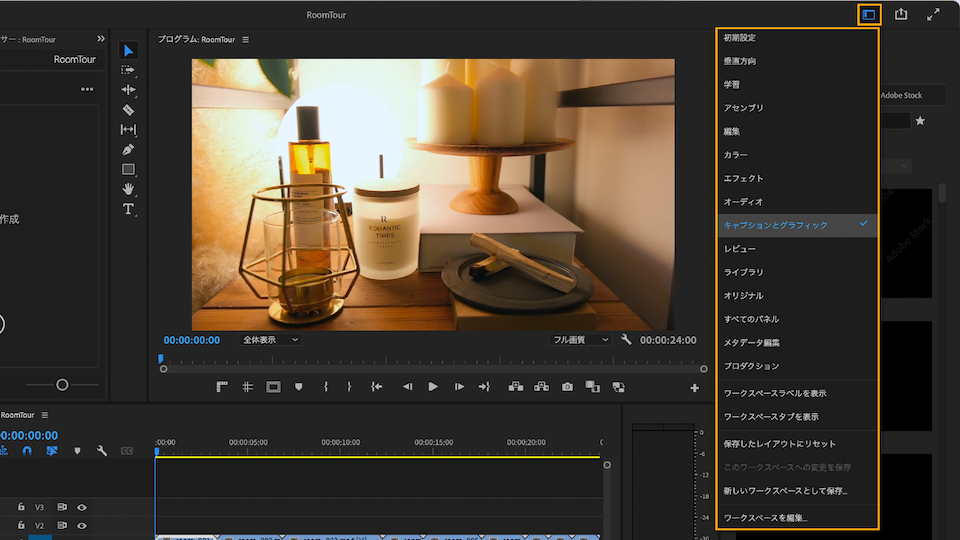Click the zoom slider handle in the left panel
The width and height of the screenshot is (960, 540).
click(62, 385)
